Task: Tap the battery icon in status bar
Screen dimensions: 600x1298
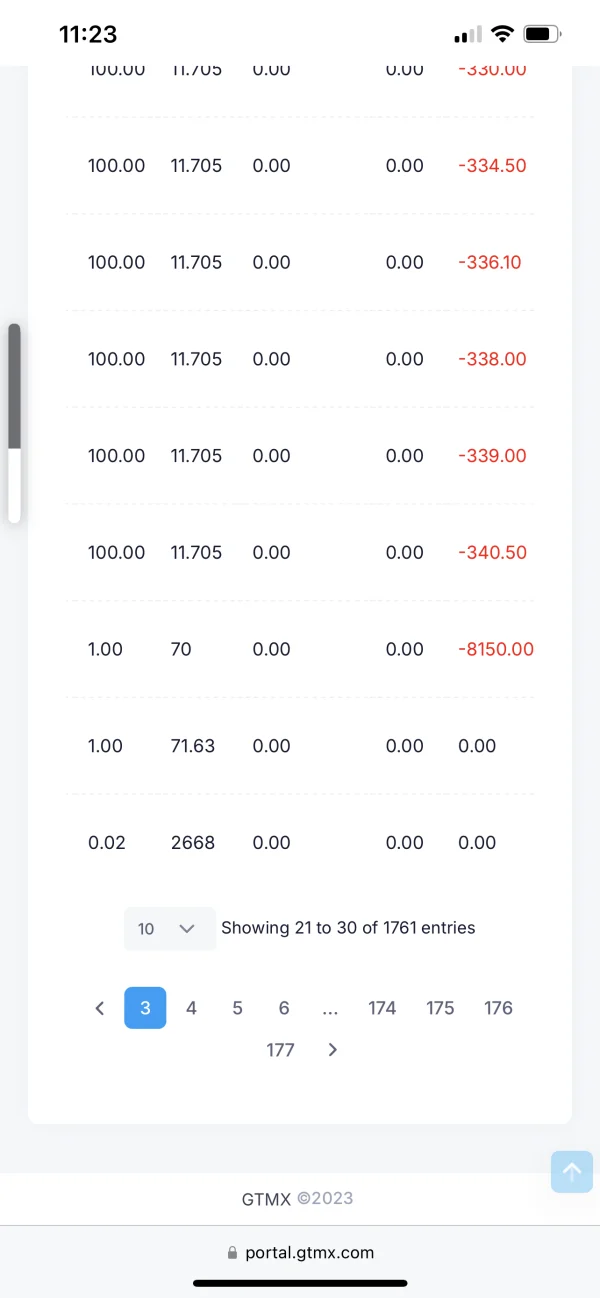Action: [542, 34]
